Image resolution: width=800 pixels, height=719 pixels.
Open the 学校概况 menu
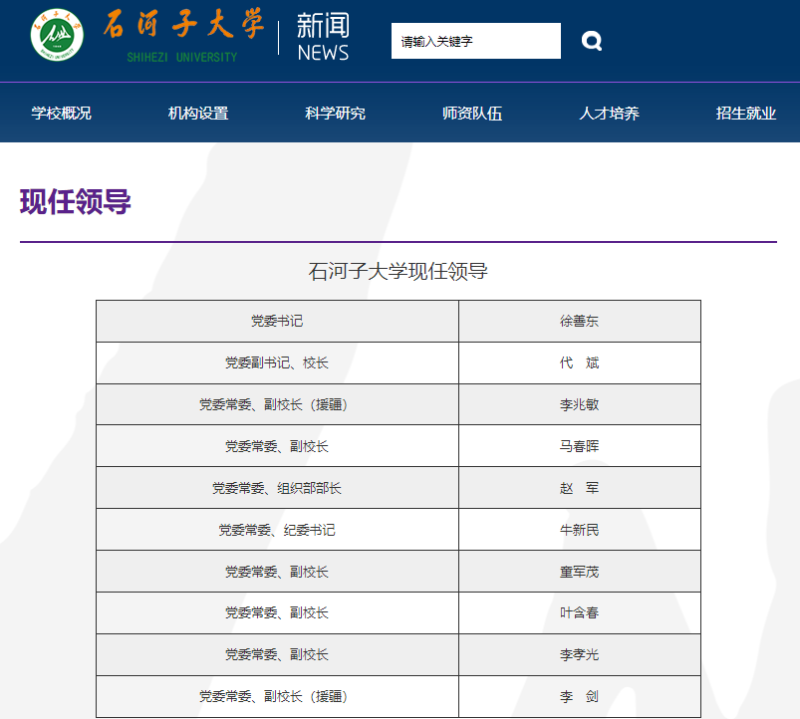pos(61,113)
